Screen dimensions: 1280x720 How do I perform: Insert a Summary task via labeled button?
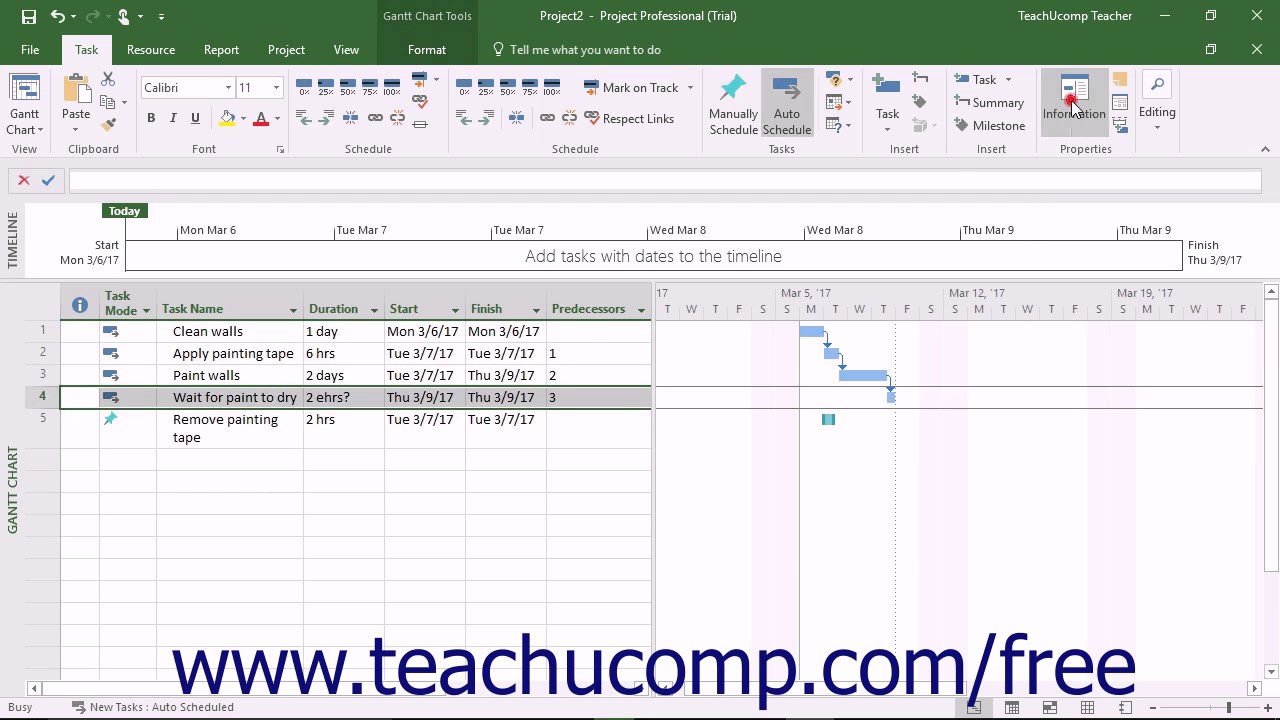pos(989,102)
